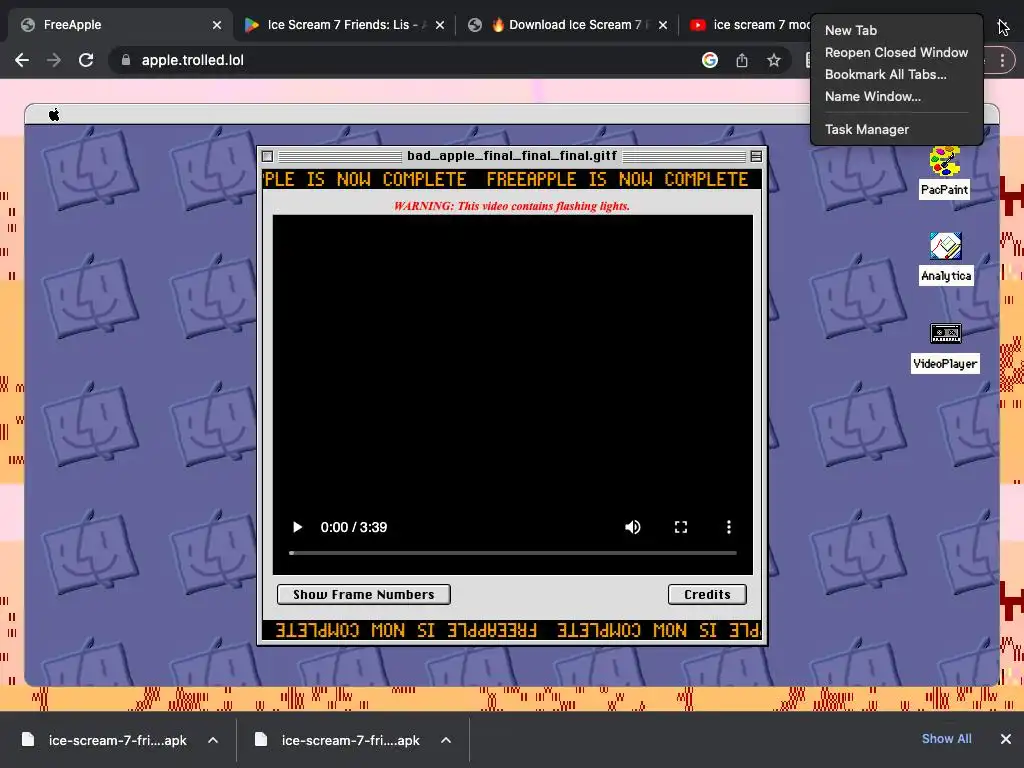Go back using the browser back arrow
Viewport: 1024px width, 768px height.
(22, 60)
